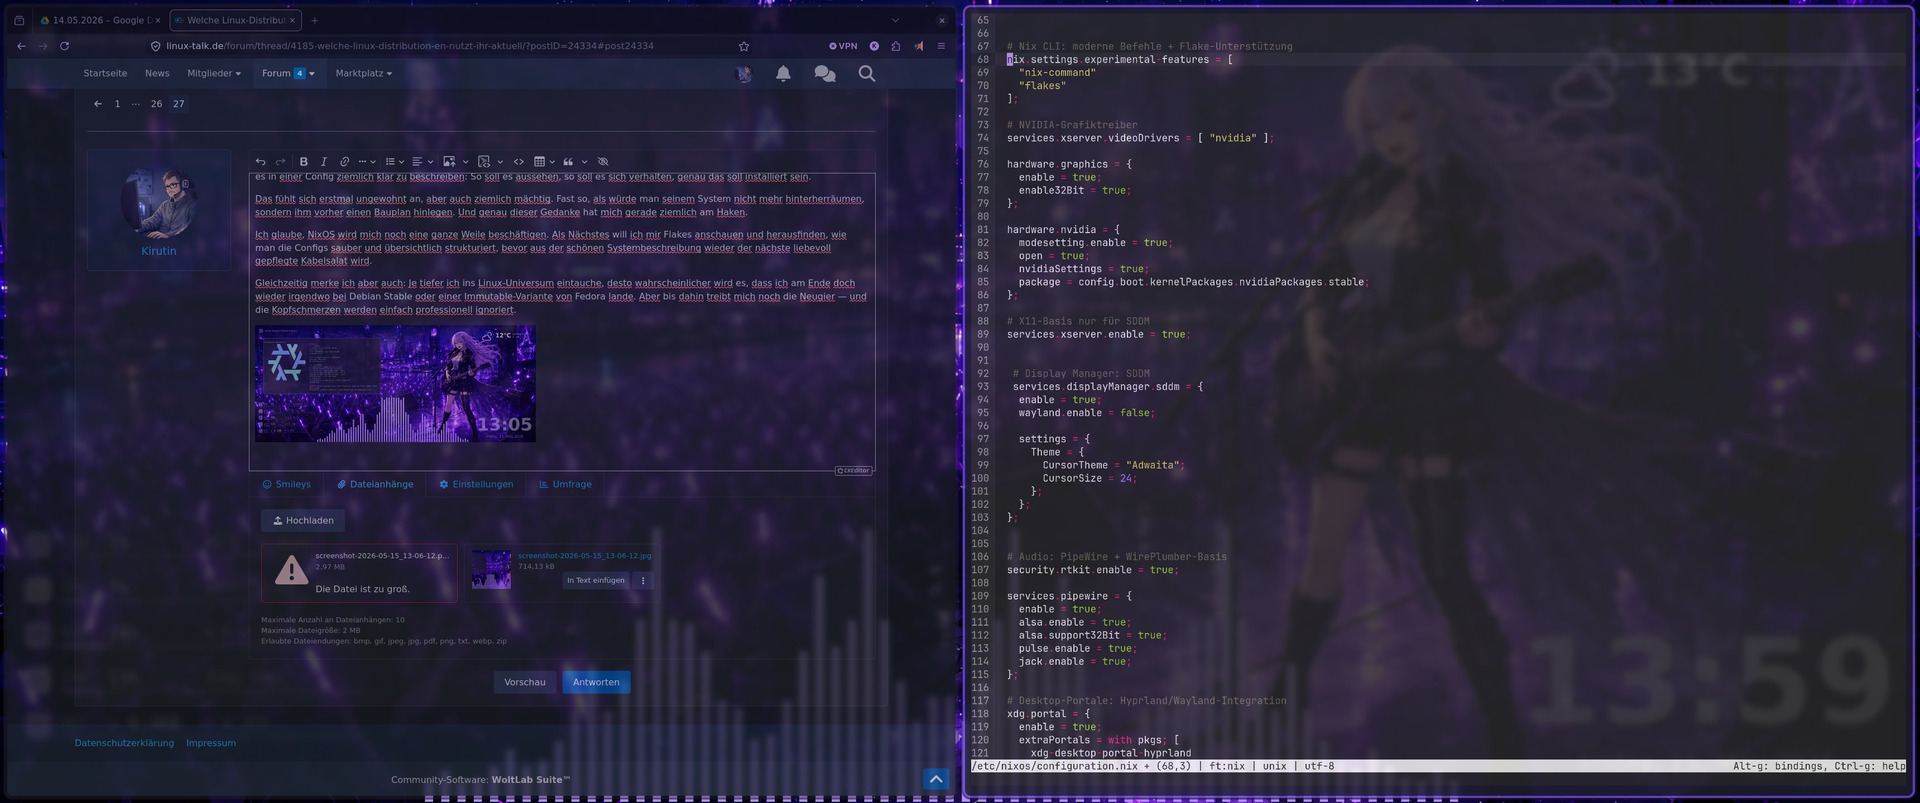1920x803 pixels.
Task: Expand the media options arrow
Action: (x=500, y=161)
